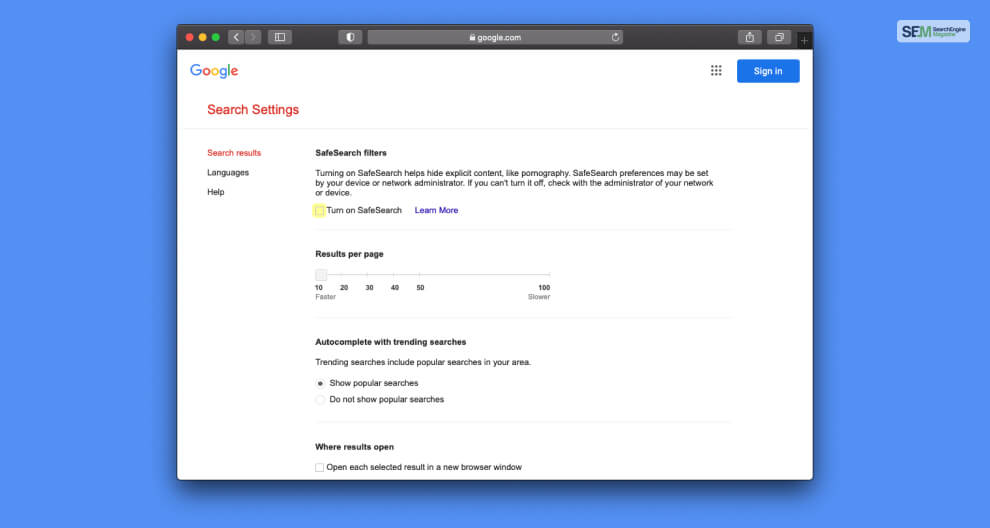The height and width of the screenshot is (528, 990).
Task: Click the Google logo
Action: 214,71
